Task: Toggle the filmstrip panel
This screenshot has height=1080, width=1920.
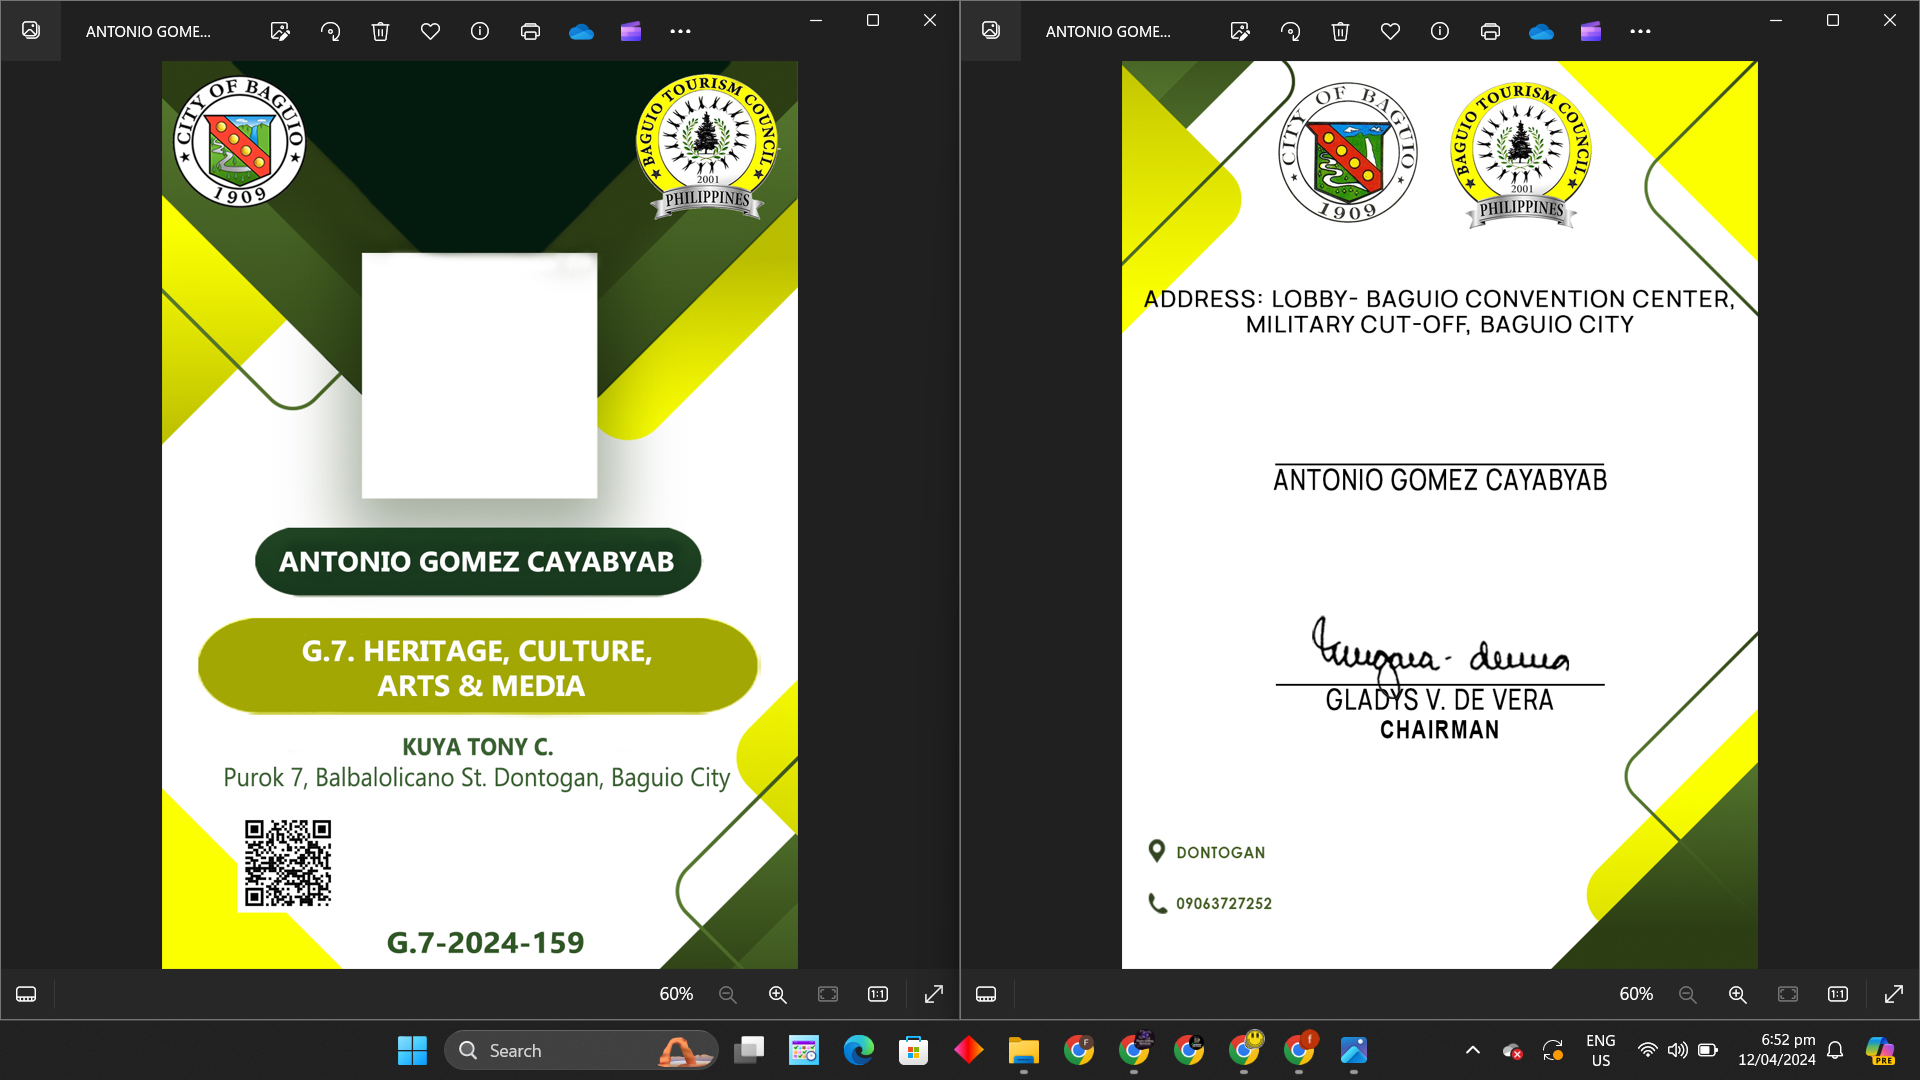Action: [25, 994]
